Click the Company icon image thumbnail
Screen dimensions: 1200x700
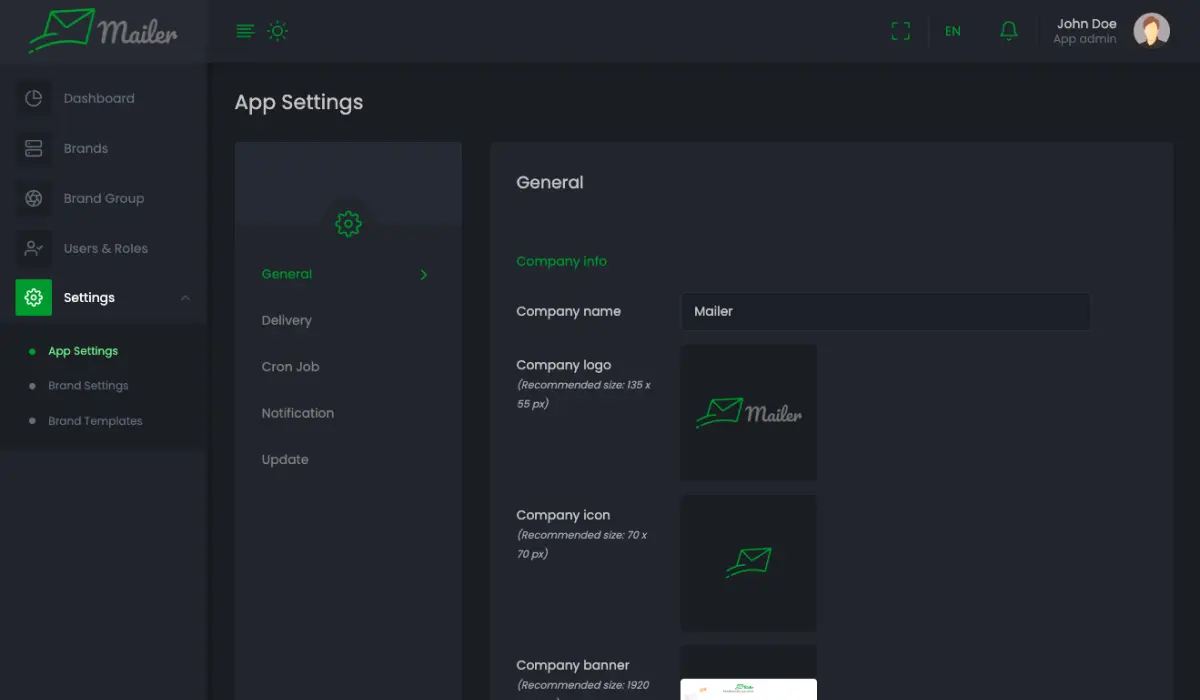pos(749,563)
